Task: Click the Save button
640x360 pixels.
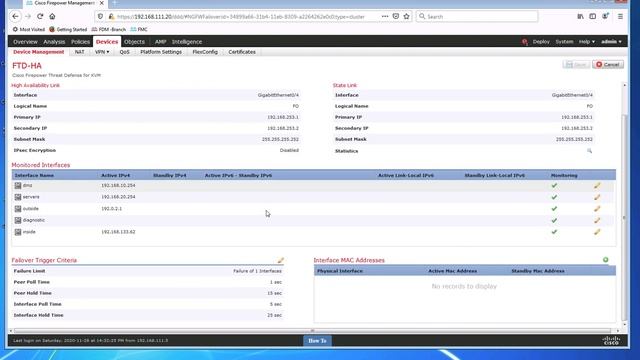Action: click(576, 64)
